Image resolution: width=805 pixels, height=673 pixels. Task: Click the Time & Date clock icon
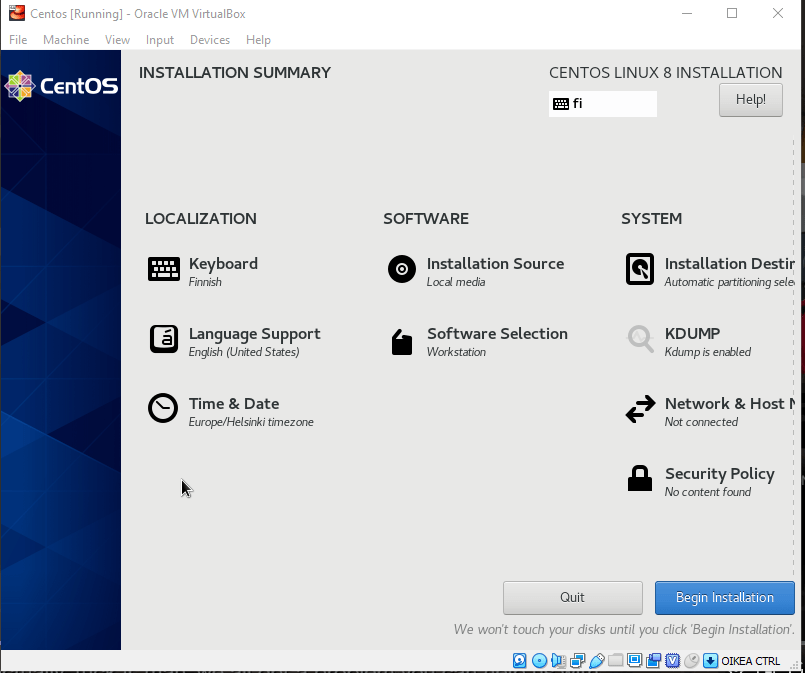(x=163, y=409)
